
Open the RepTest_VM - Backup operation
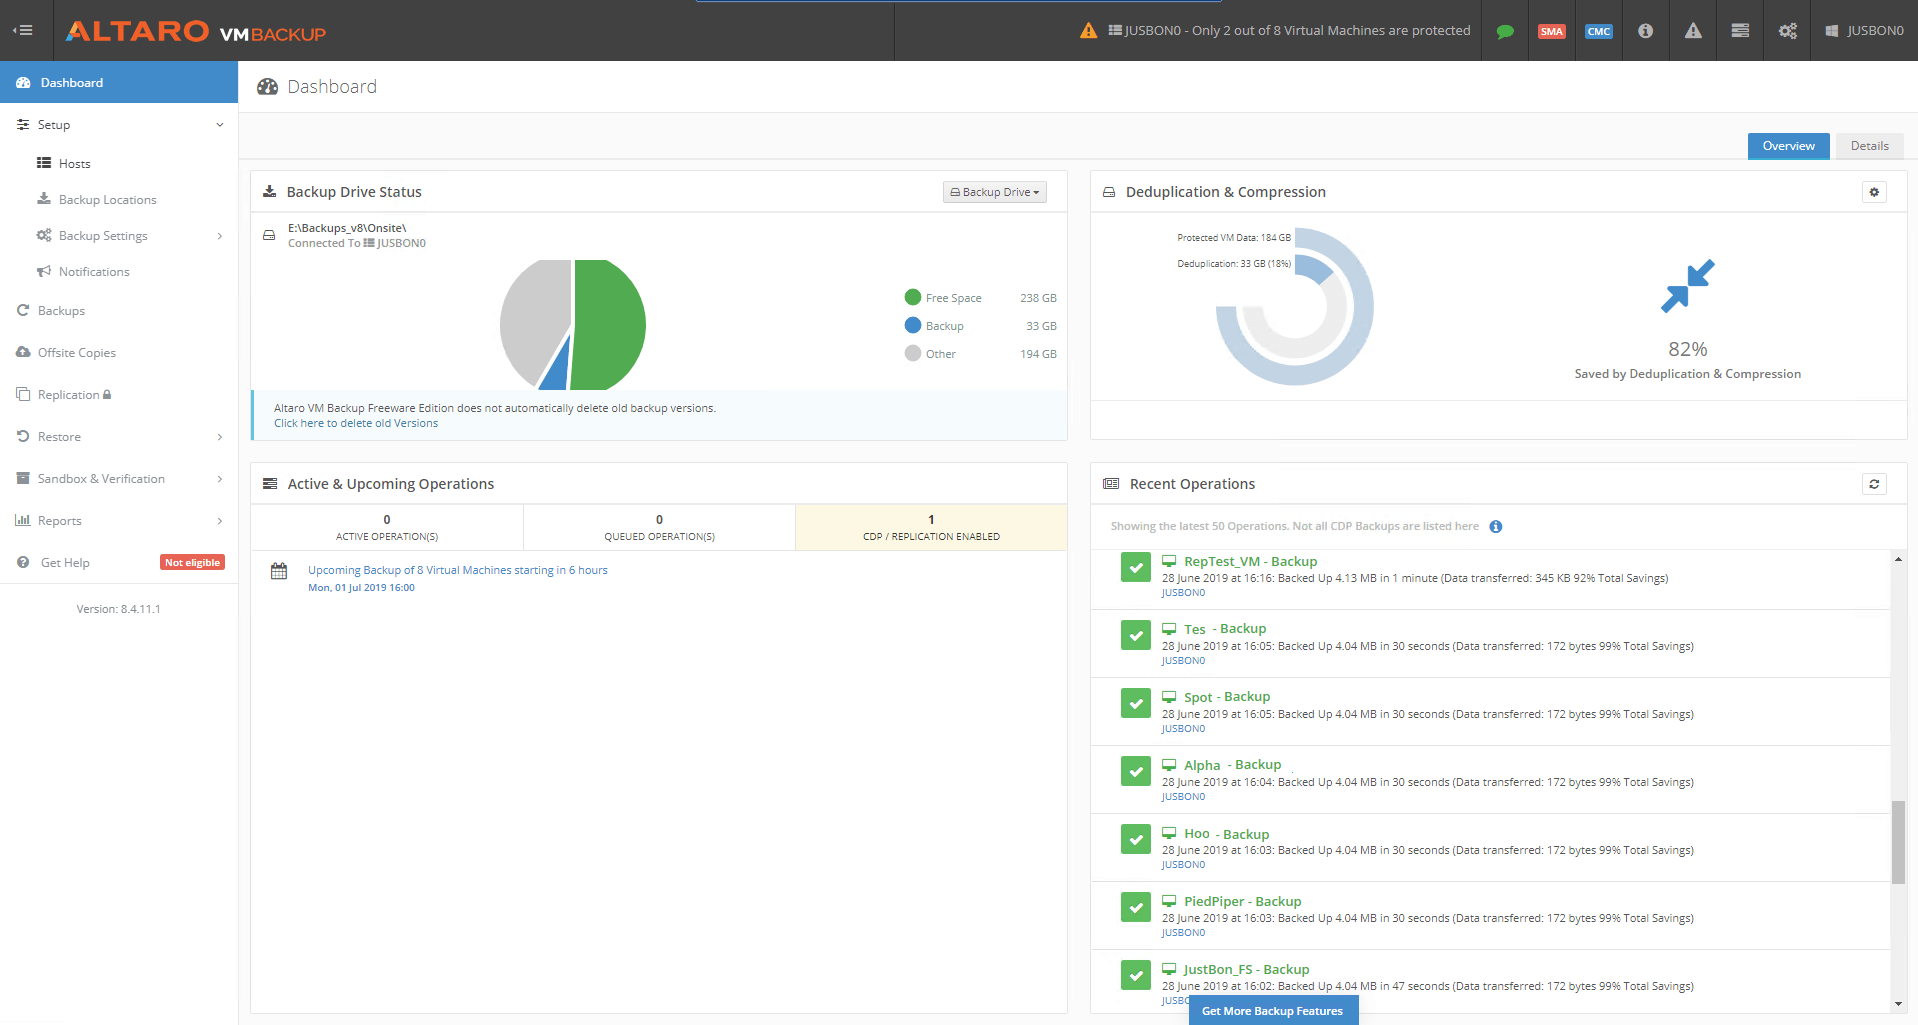click(1250, 562)
